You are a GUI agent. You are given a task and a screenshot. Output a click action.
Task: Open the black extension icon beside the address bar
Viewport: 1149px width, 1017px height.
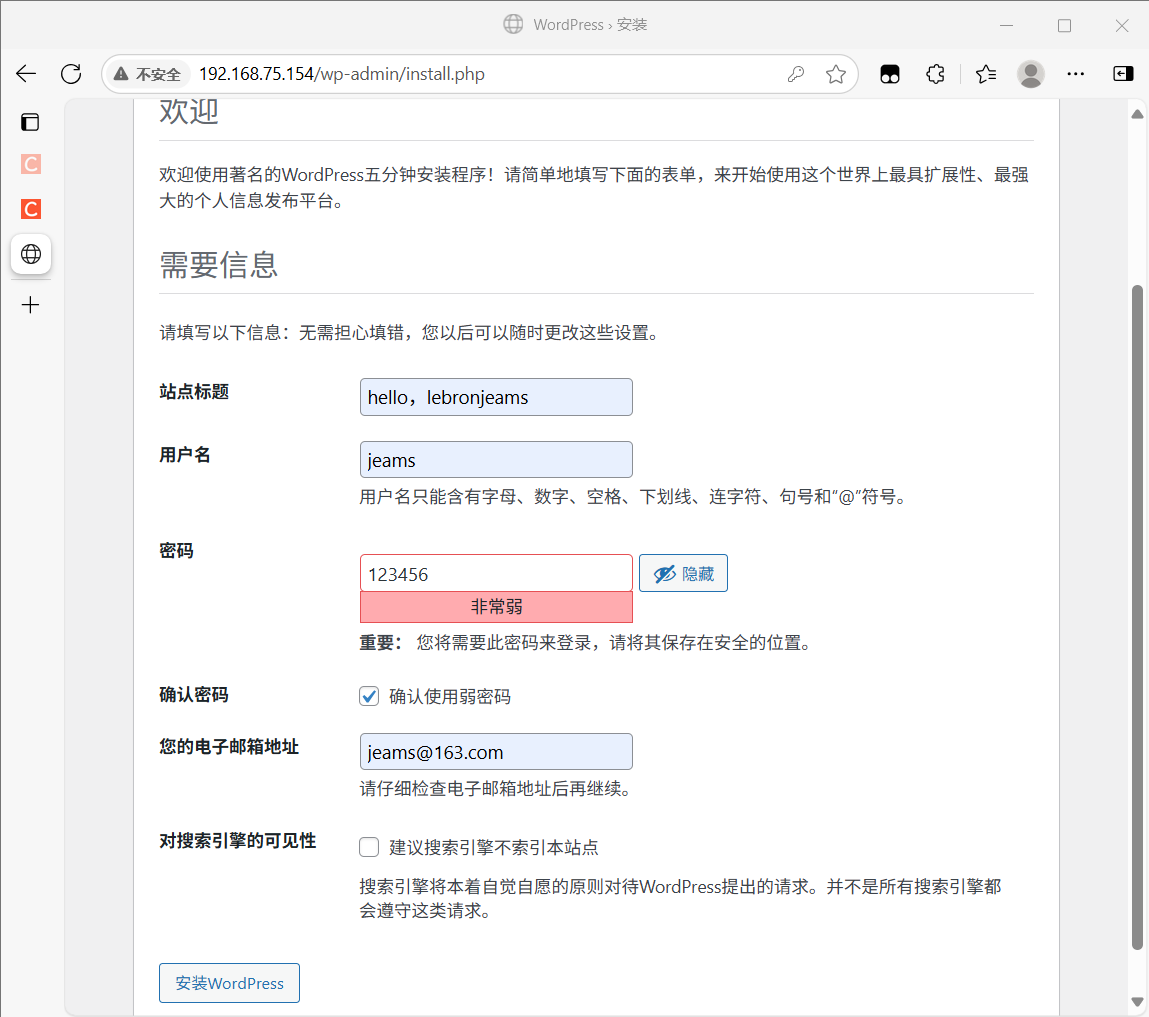click(x=890, y=74)
